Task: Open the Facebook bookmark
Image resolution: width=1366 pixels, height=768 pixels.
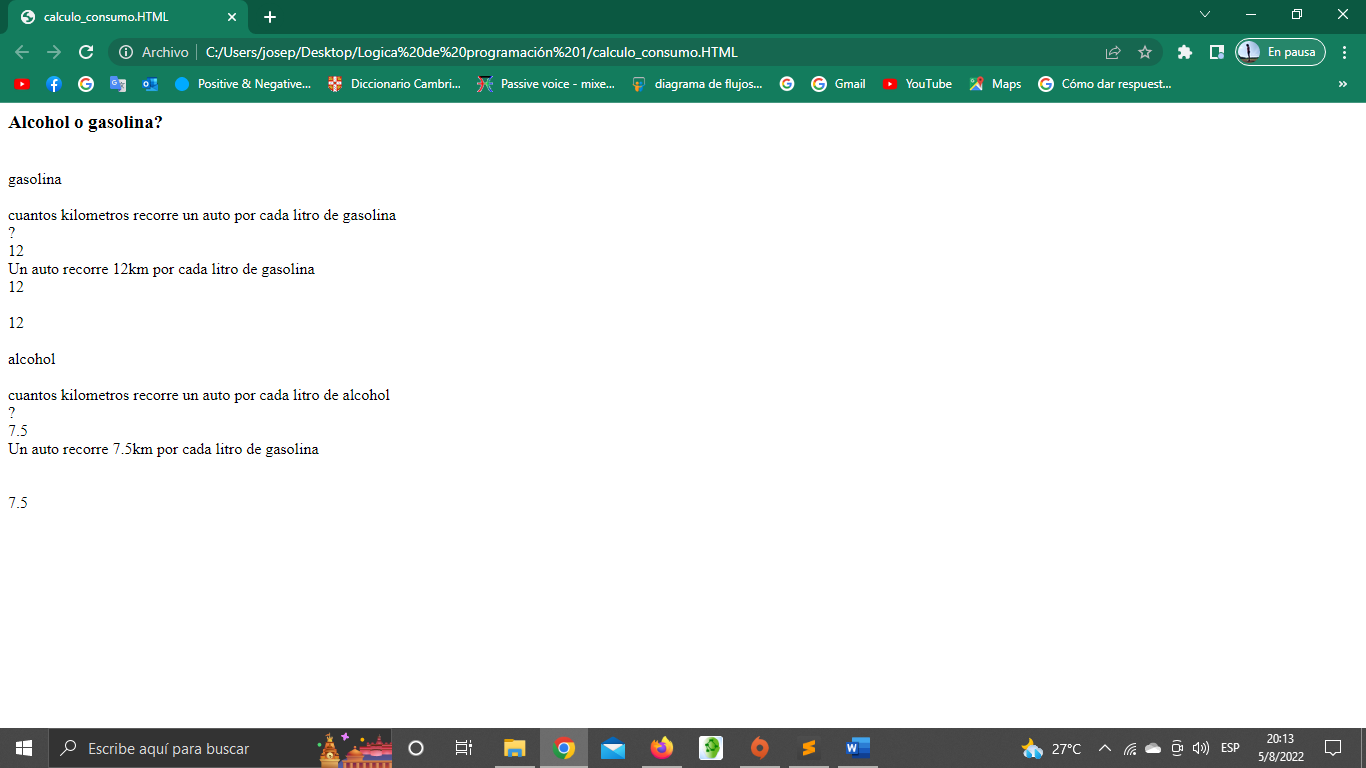Action: point(54,84)
